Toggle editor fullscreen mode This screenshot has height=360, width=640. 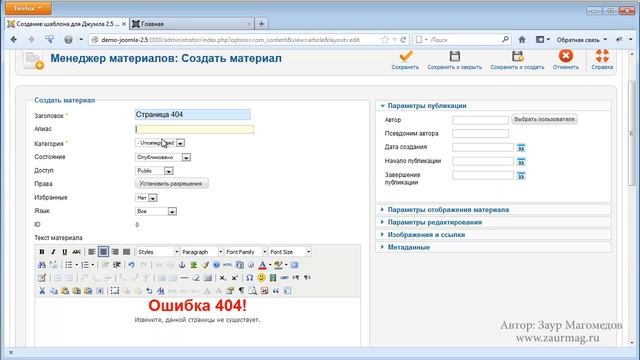pos(294,265)
